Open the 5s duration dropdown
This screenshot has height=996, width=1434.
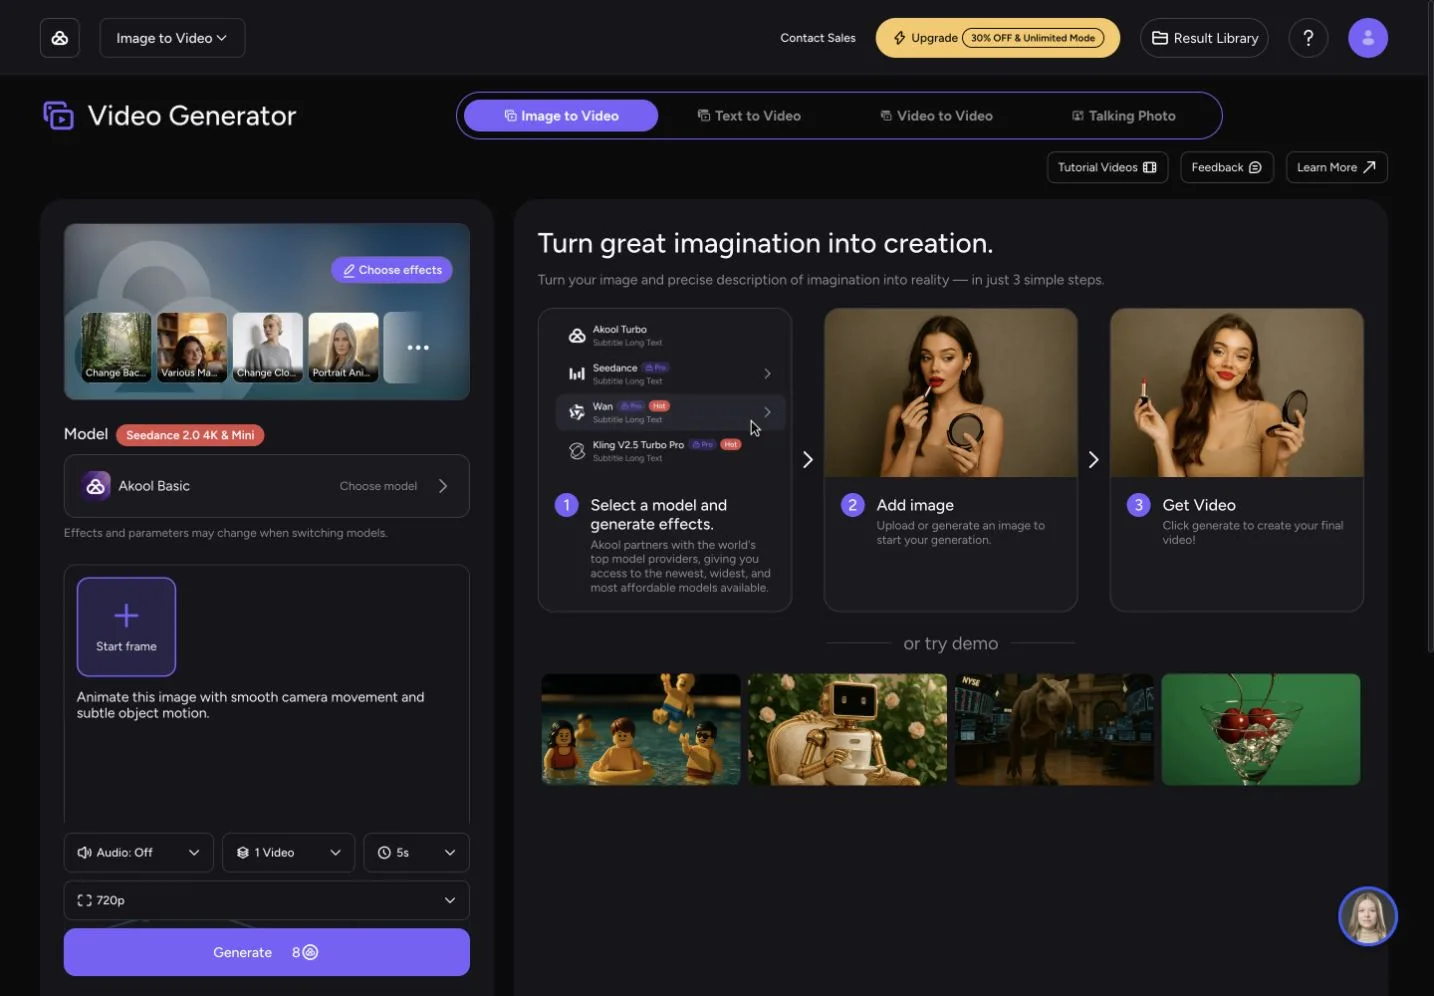[x=416, y=853]
